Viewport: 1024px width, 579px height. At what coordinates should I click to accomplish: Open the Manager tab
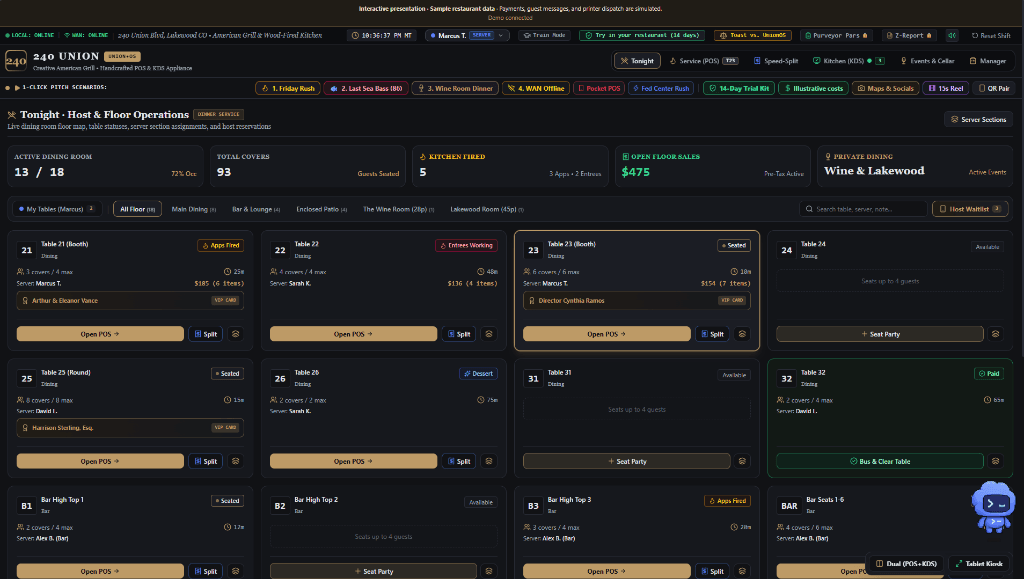tap(987, 61)
